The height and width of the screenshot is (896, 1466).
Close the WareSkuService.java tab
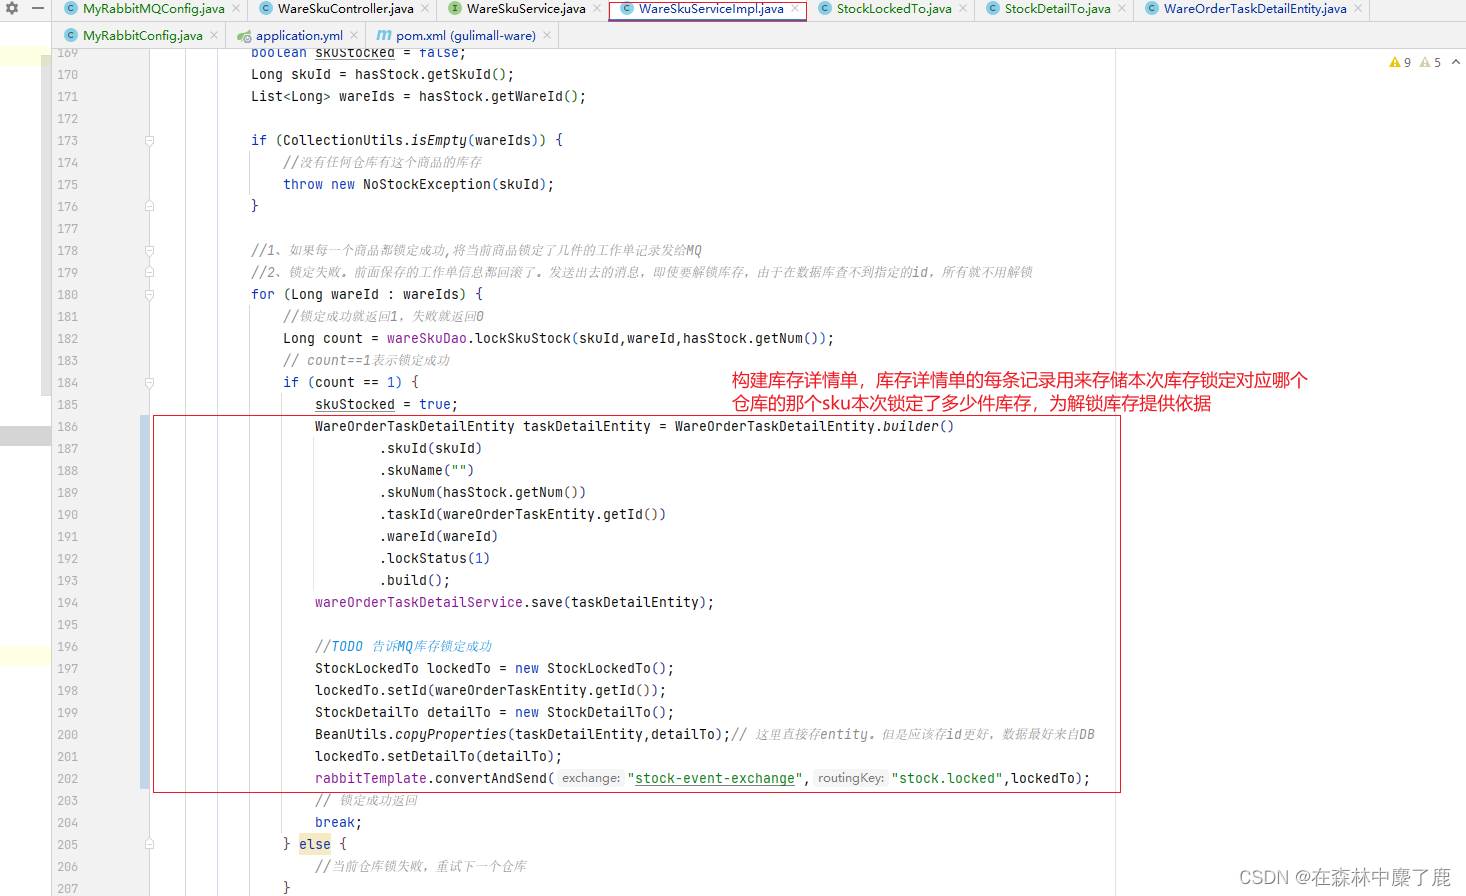coord(597,9)
